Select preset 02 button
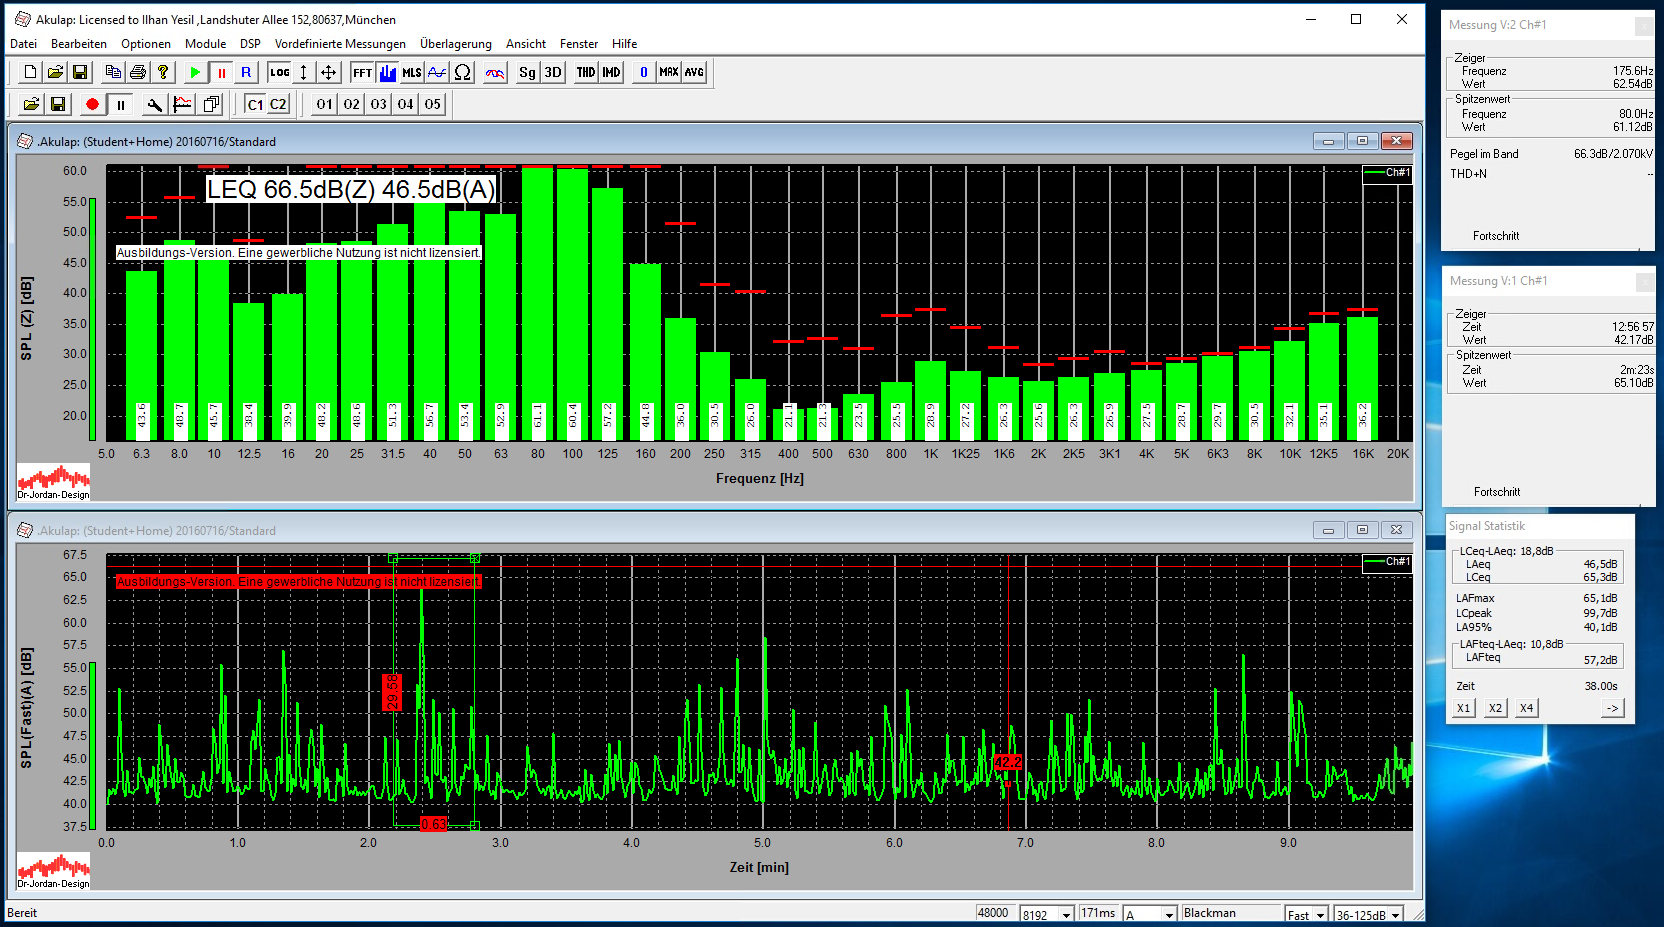The image size is (1664, 927). tap(352, 104)
